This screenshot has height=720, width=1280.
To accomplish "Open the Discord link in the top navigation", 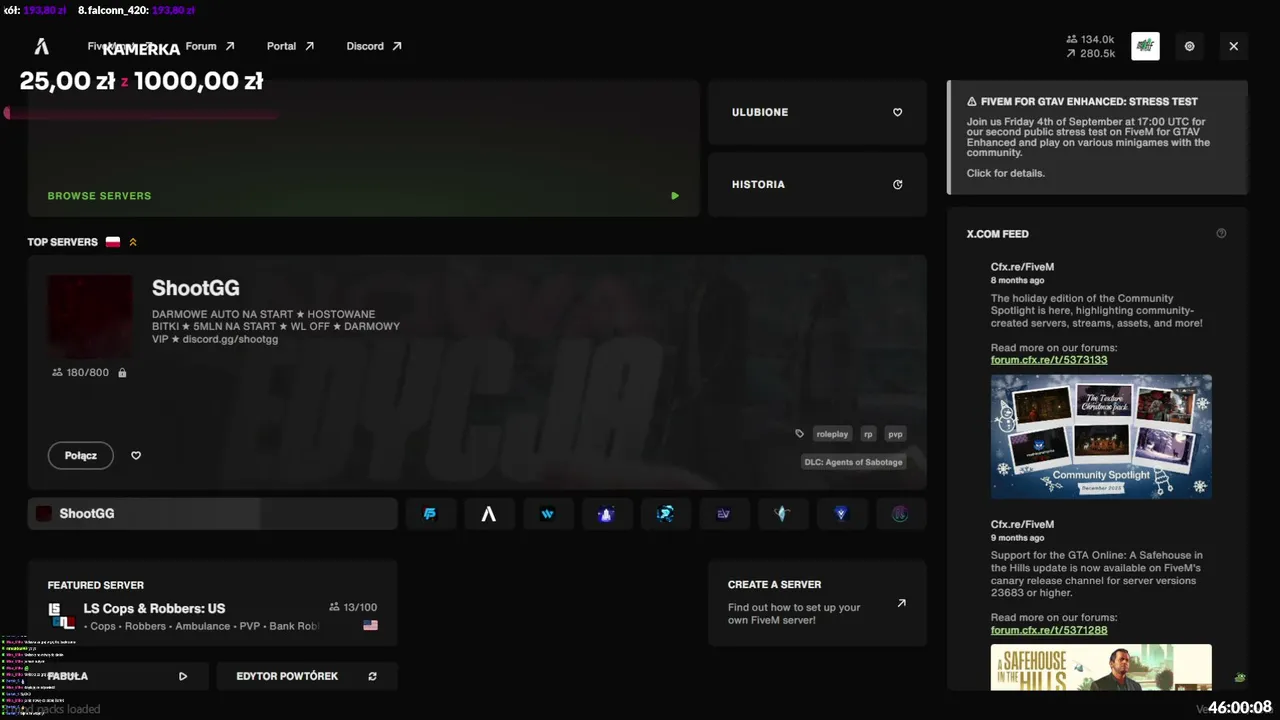I will click(x=374, y=46).
